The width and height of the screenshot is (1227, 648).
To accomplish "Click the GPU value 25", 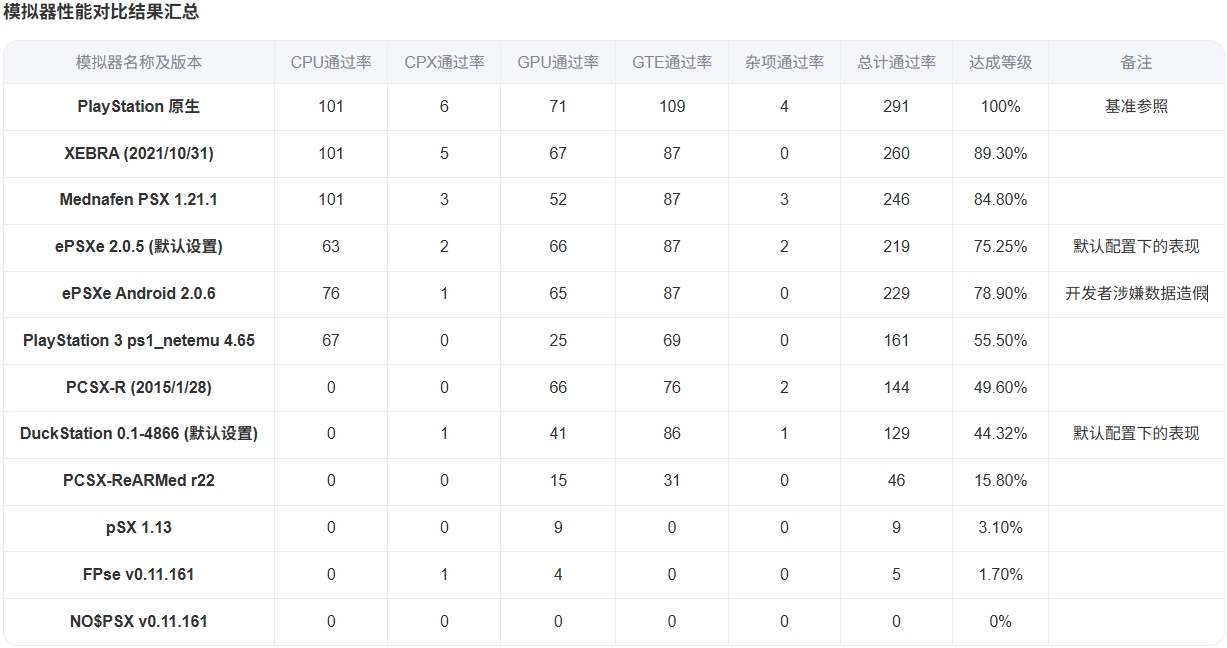I will pyautogui.click(x=558, y=340).
